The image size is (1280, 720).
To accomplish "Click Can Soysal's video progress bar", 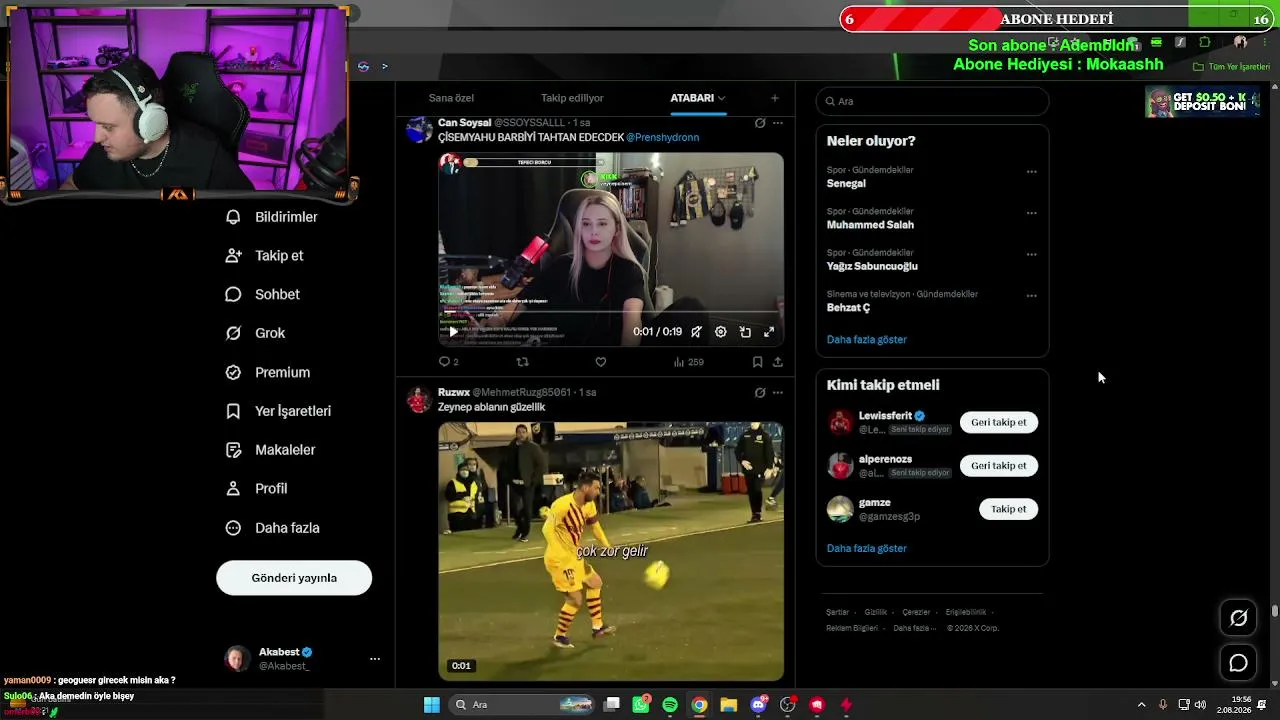I will click(x=611, y=313).
